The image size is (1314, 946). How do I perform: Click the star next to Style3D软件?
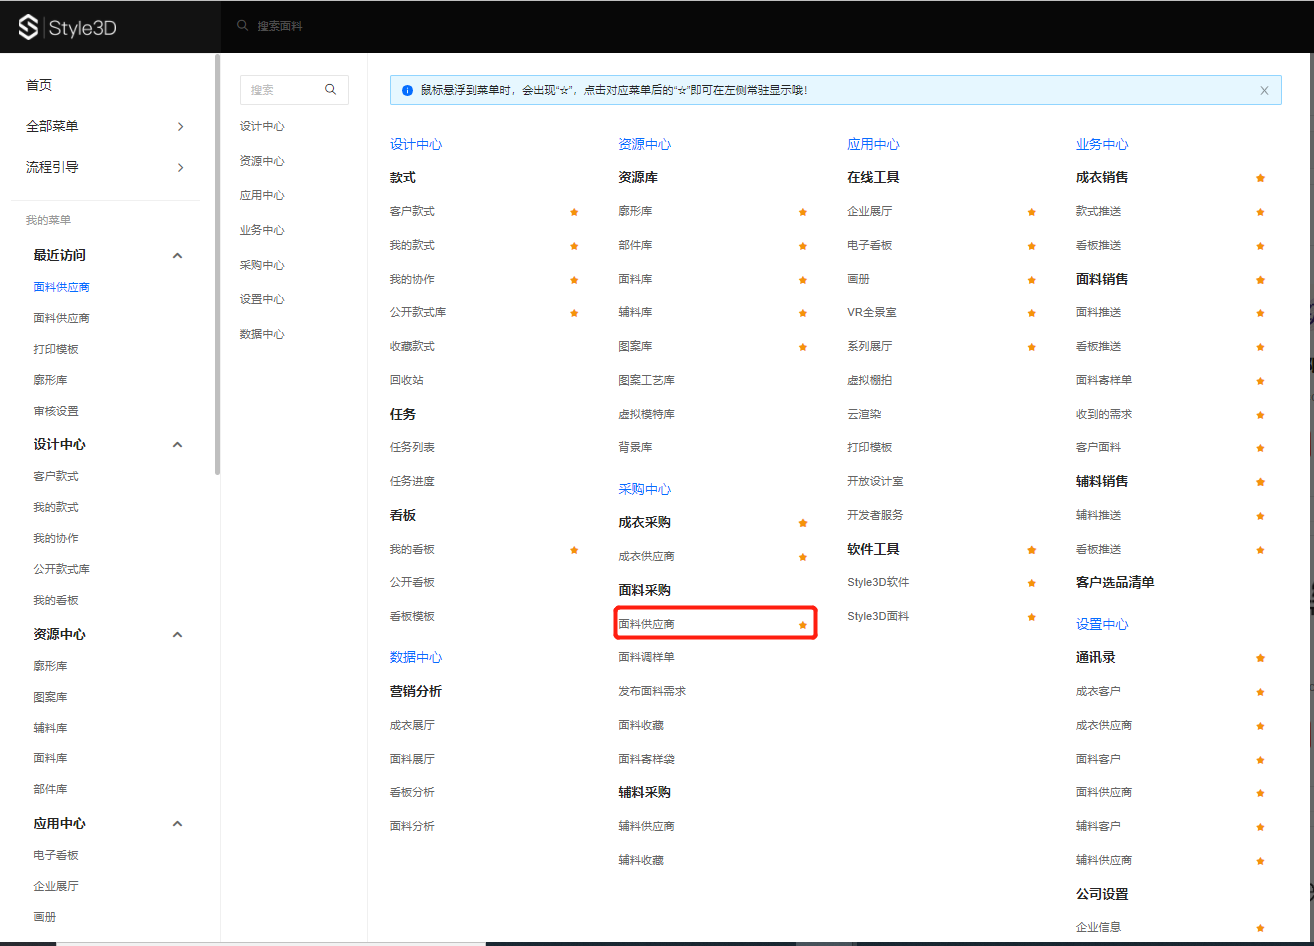click(x=1031, y=583)
